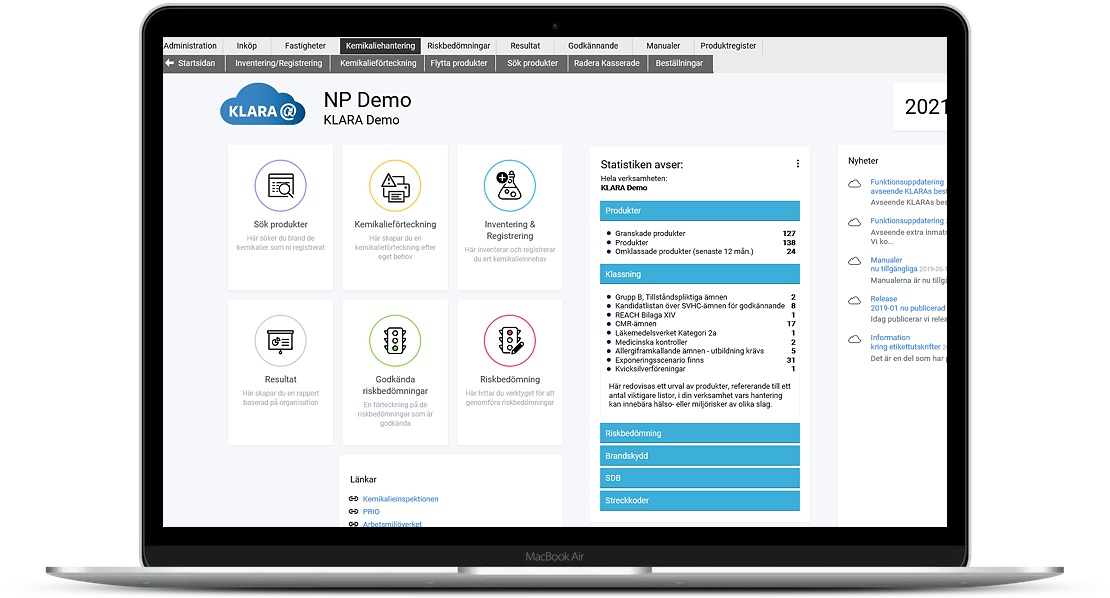The width and height of the screenshot is (1110, 598).
Task: Open the Godkännande menu
Action: pyautogui.click(x=593, y=46)
